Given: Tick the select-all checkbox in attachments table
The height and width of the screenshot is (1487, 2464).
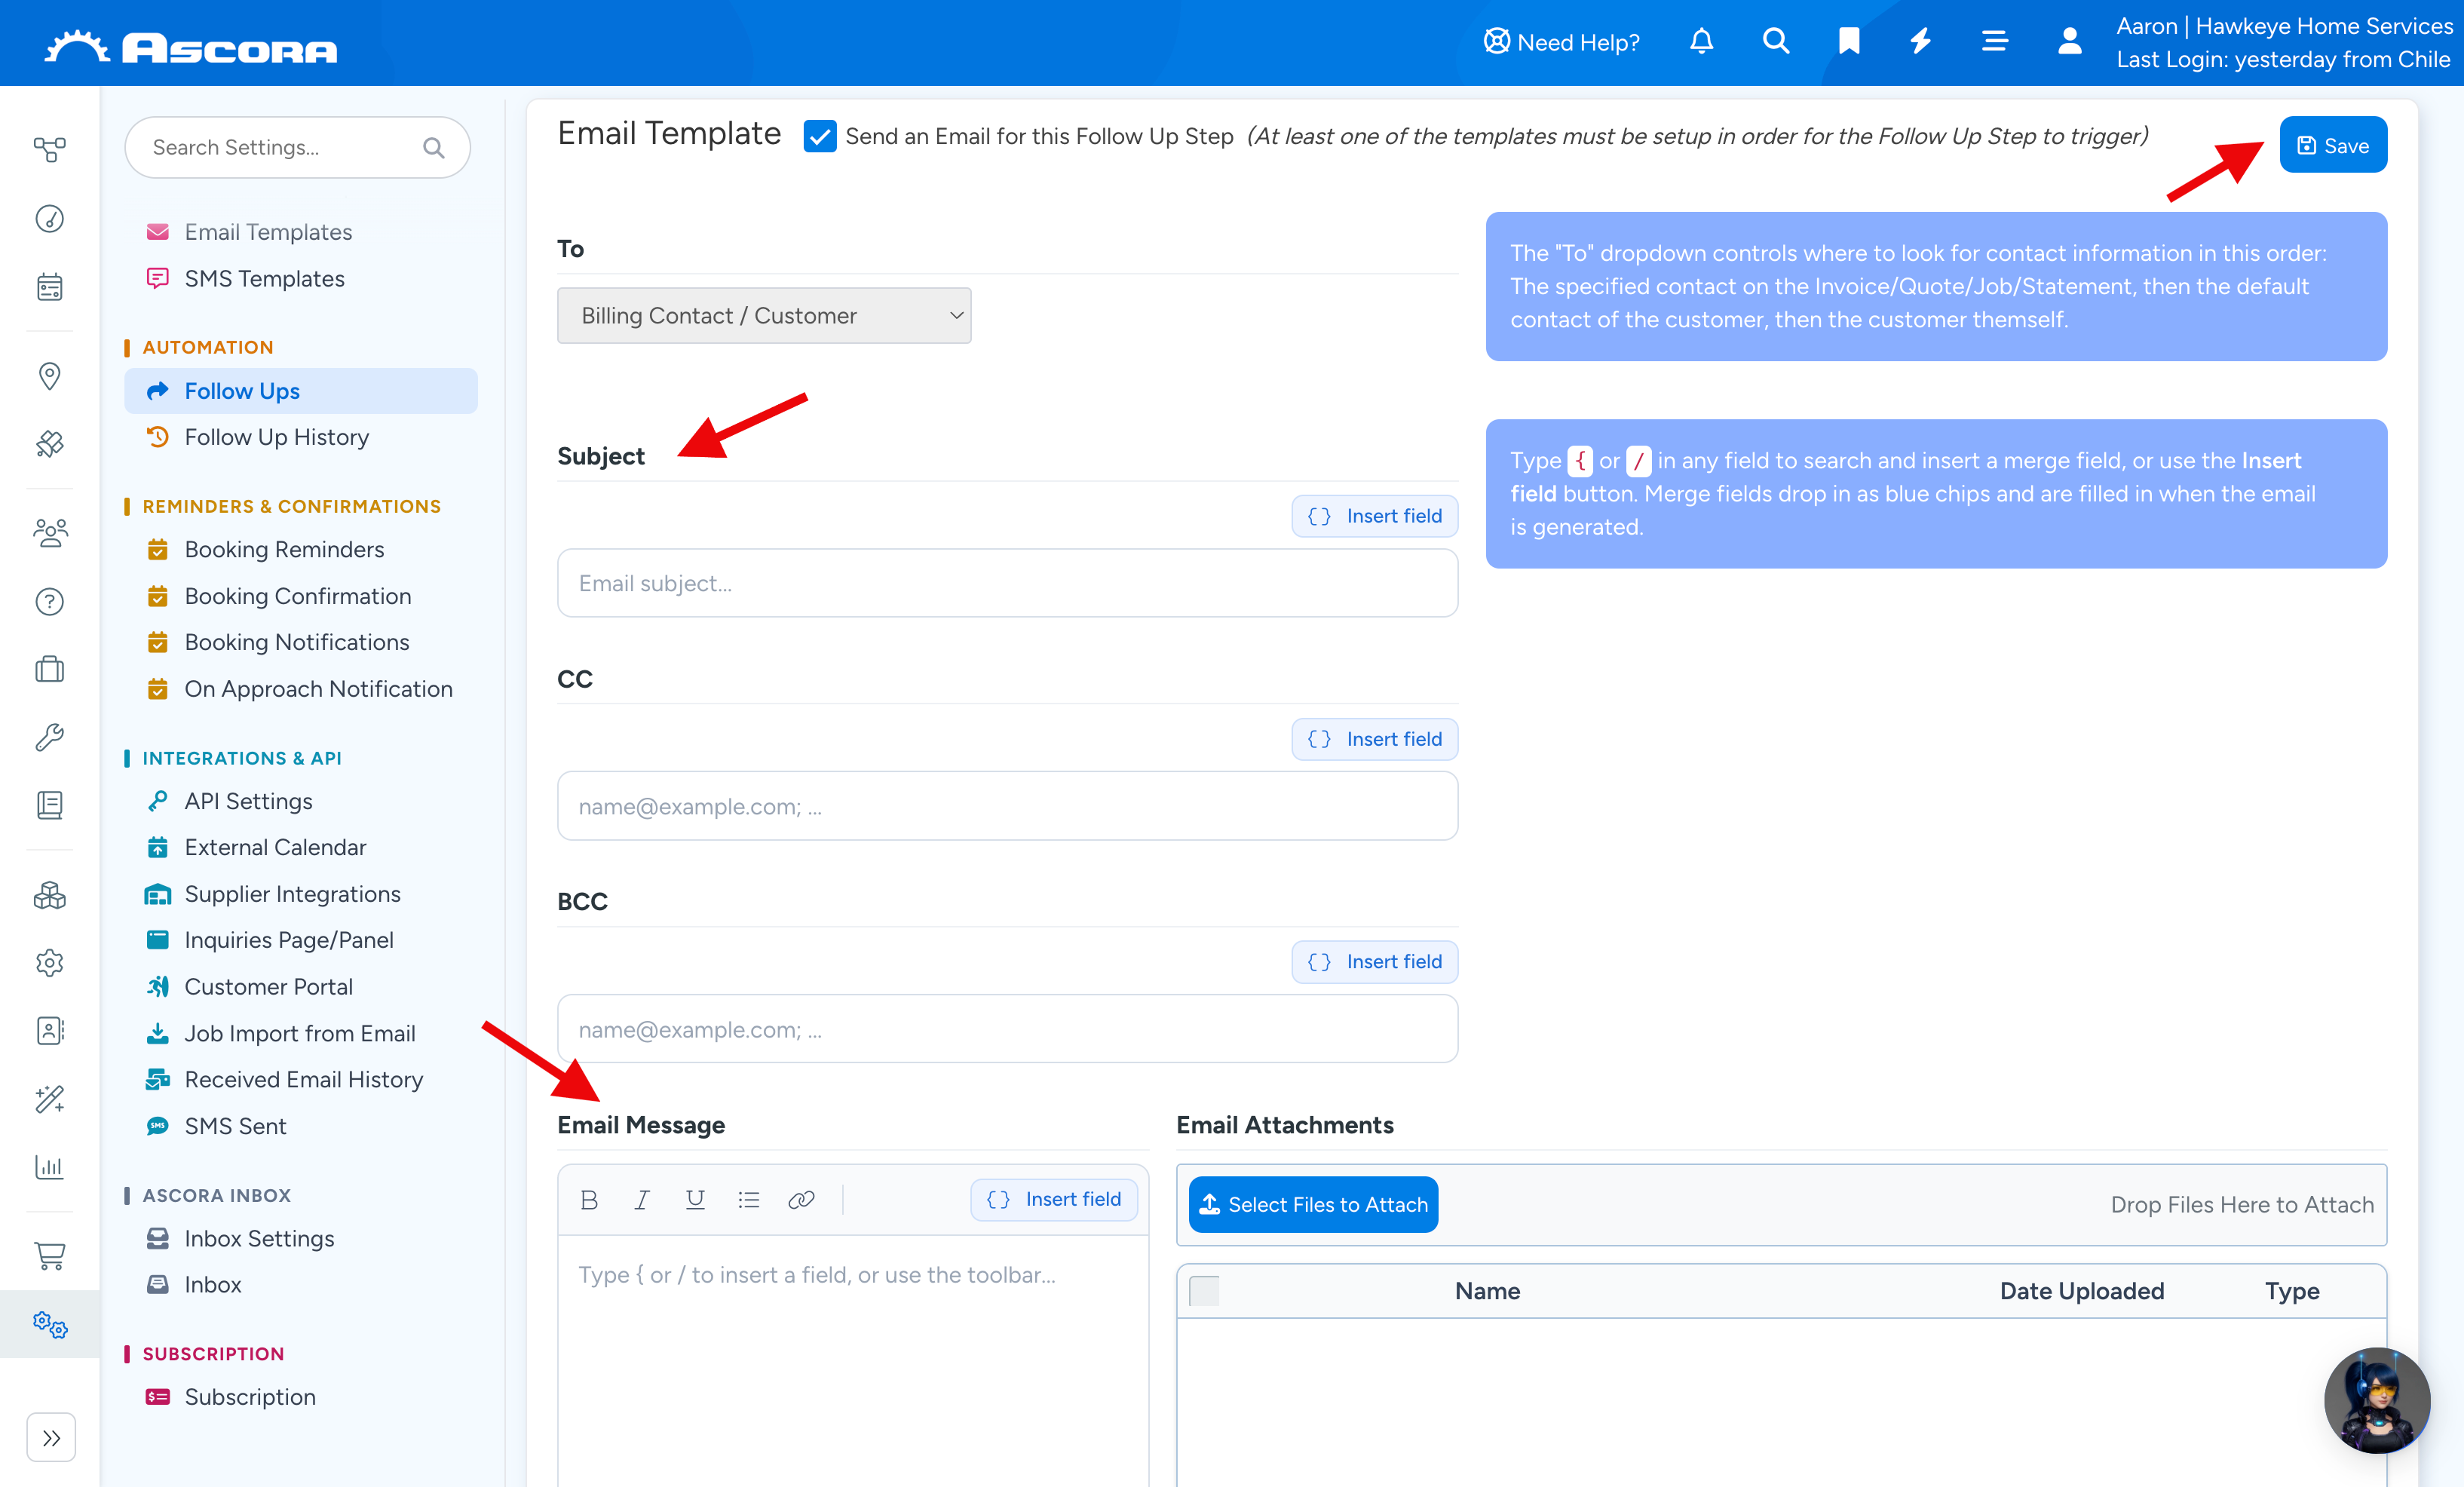Looking at the screenshot, I should pos(1204,1291).
